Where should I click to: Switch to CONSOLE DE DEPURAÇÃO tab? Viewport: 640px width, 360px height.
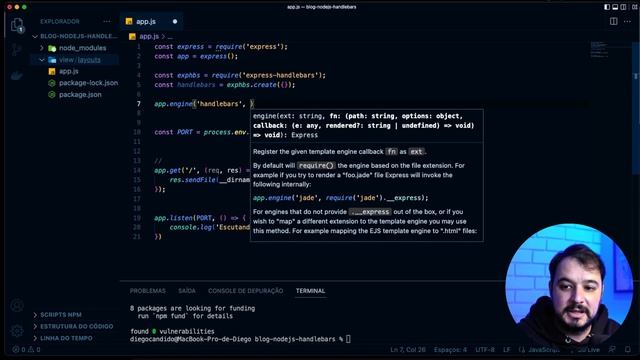pyautogui.click(x=245, y=291)
